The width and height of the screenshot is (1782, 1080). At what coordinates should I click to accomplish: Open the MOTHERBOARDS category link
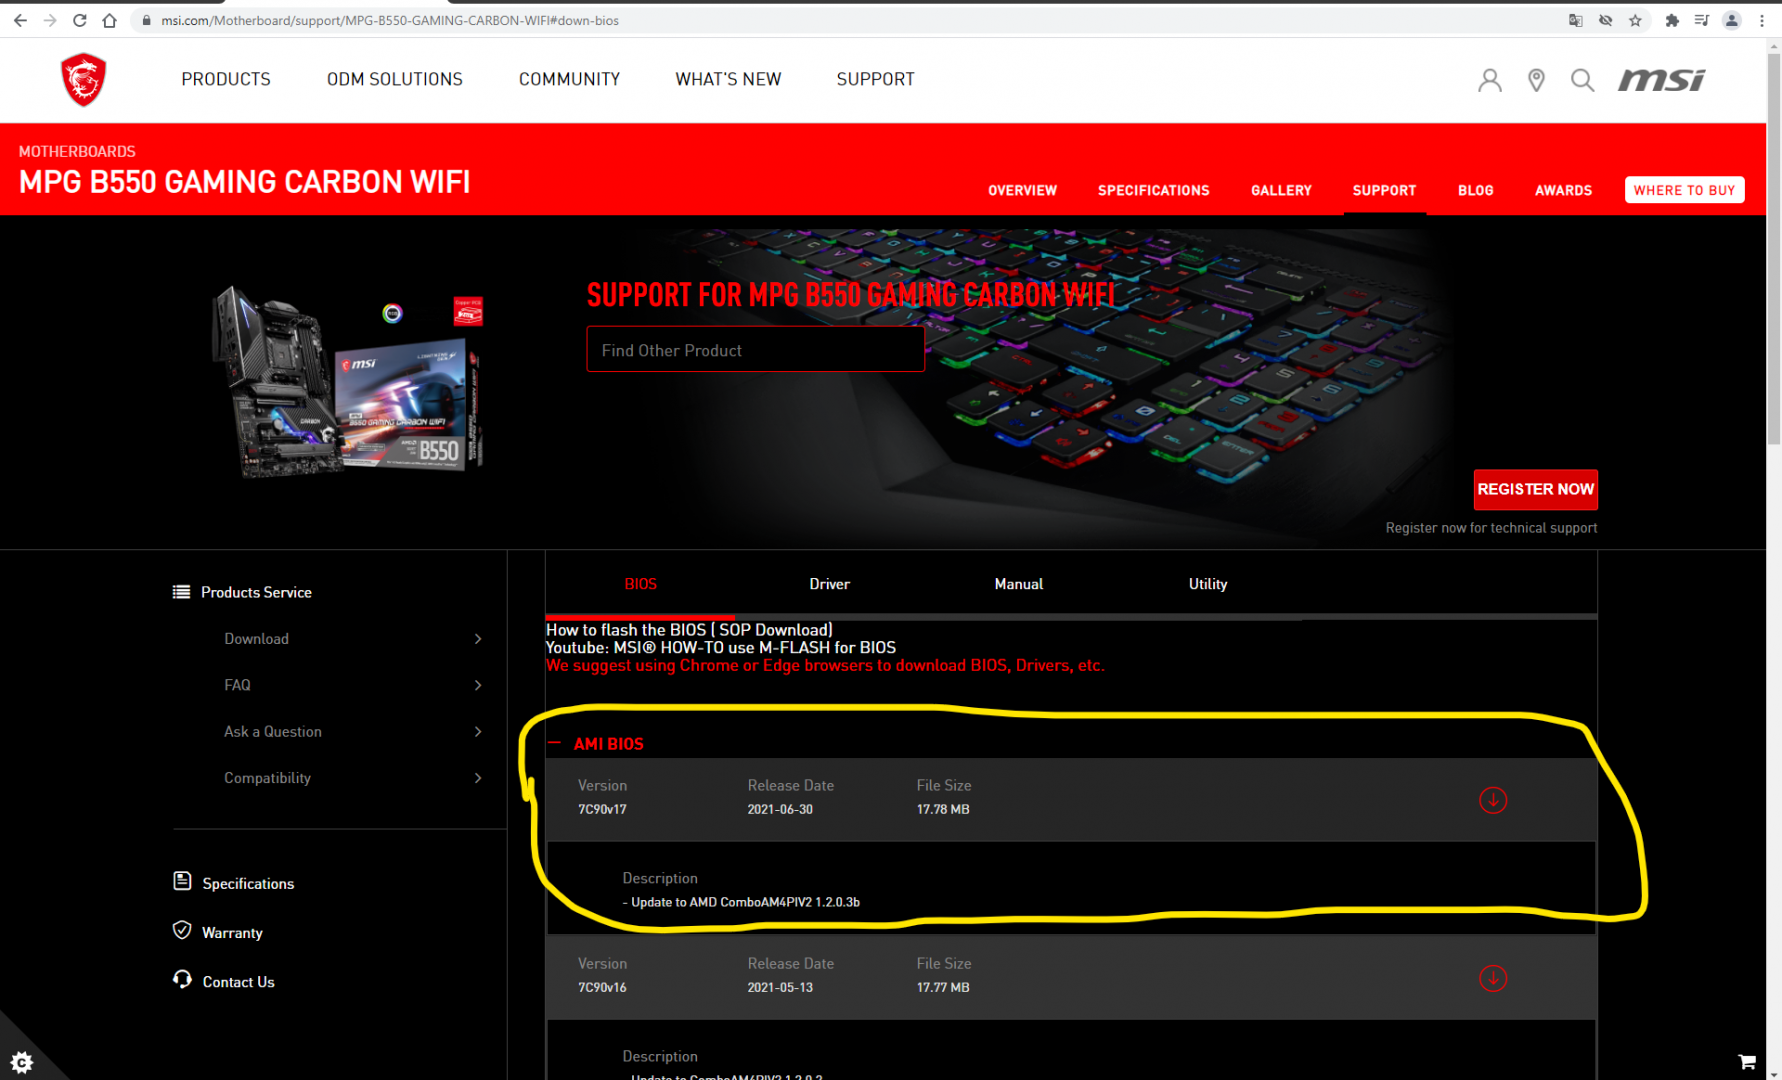[x=77, y=151]
